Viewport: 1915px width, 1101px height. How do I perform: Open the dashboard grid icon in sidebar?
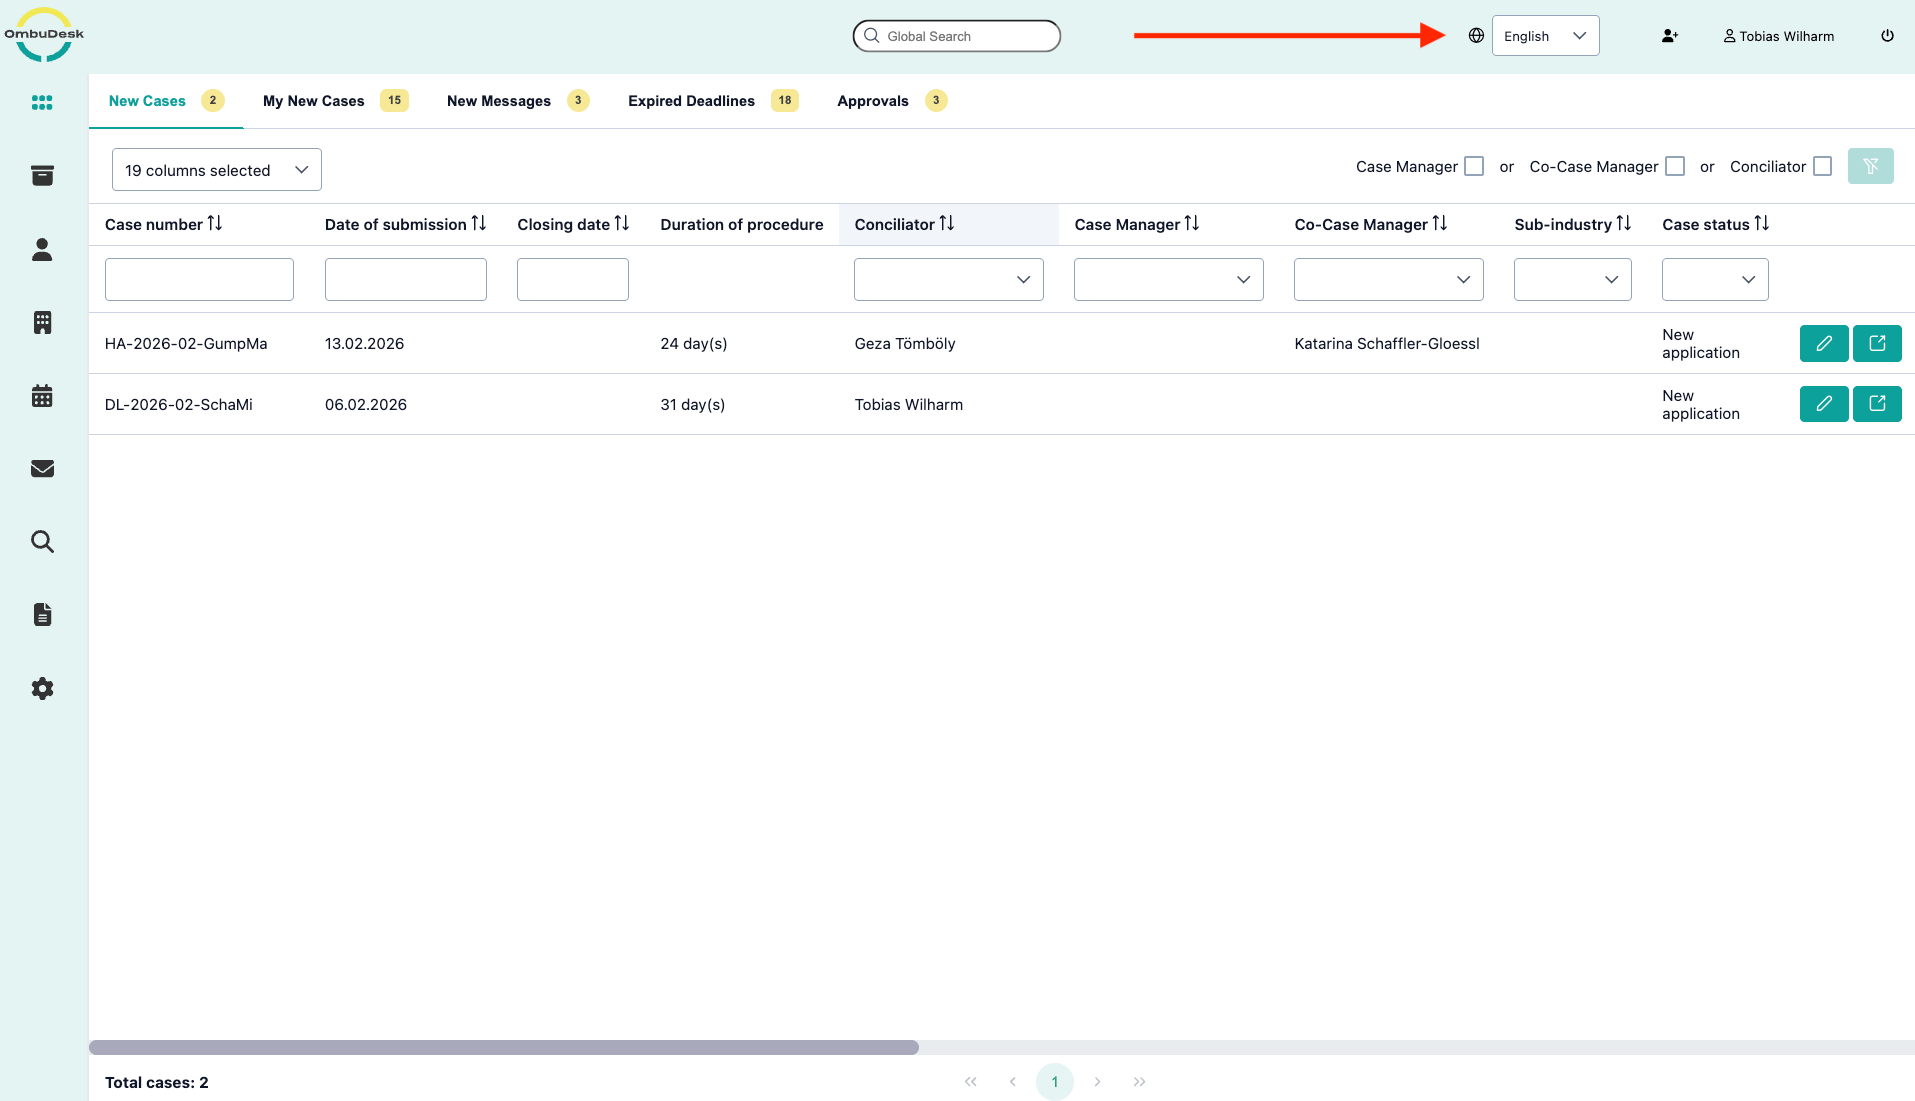pyautogui.click(x=42, y=103)
